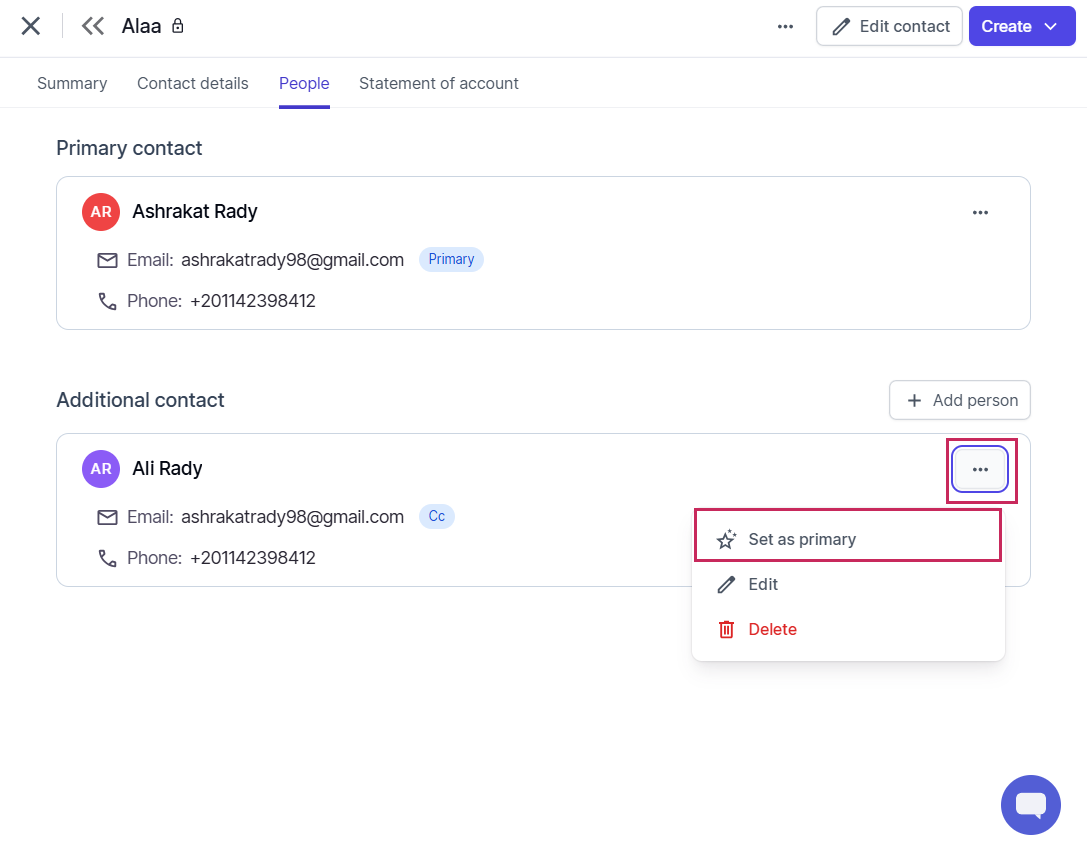Screen dimensions: 1087x857
Task: Click the double-chevron collapse icon
Action: tap(93, 26)
